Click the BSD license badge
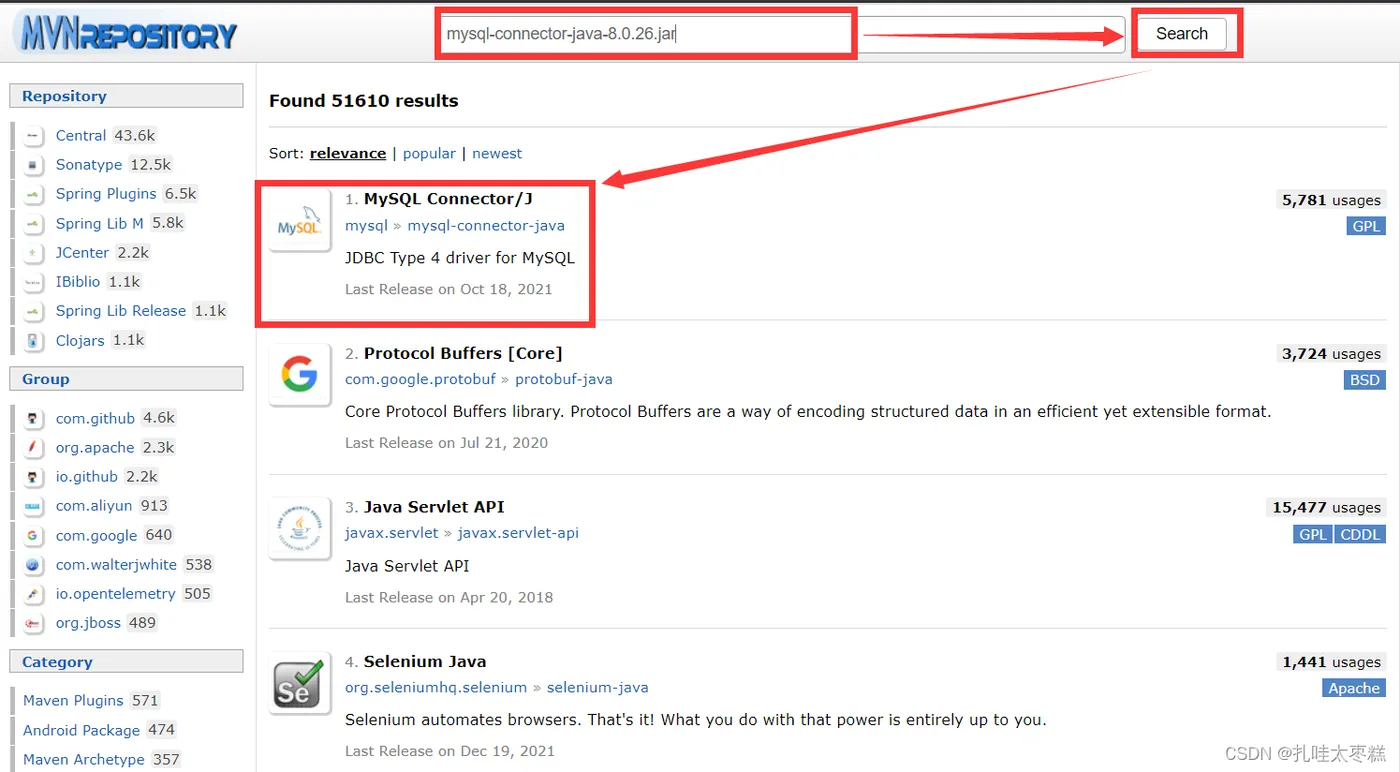Screen dimensions: 1400x772 (1365, 380)
